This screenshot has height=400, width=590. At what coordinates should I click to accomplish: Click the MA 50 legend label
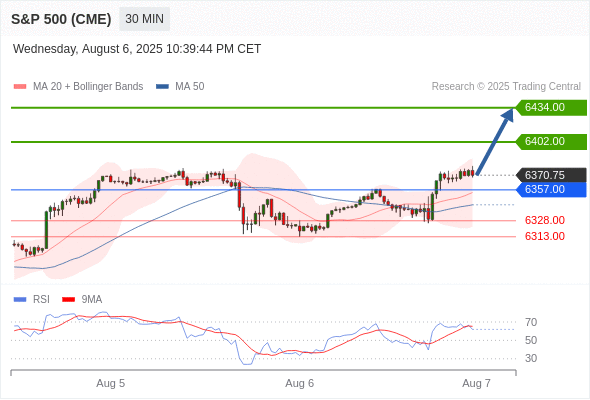tap(190, 87)
